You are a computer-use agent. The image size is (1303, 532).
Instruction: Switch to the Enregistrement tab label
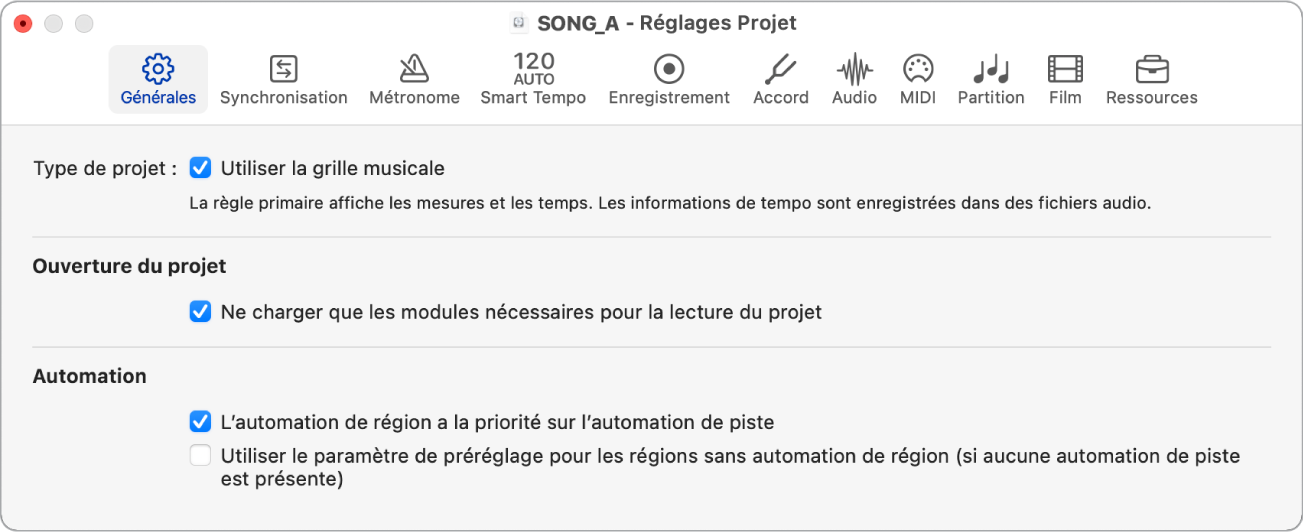click(669, 98)
